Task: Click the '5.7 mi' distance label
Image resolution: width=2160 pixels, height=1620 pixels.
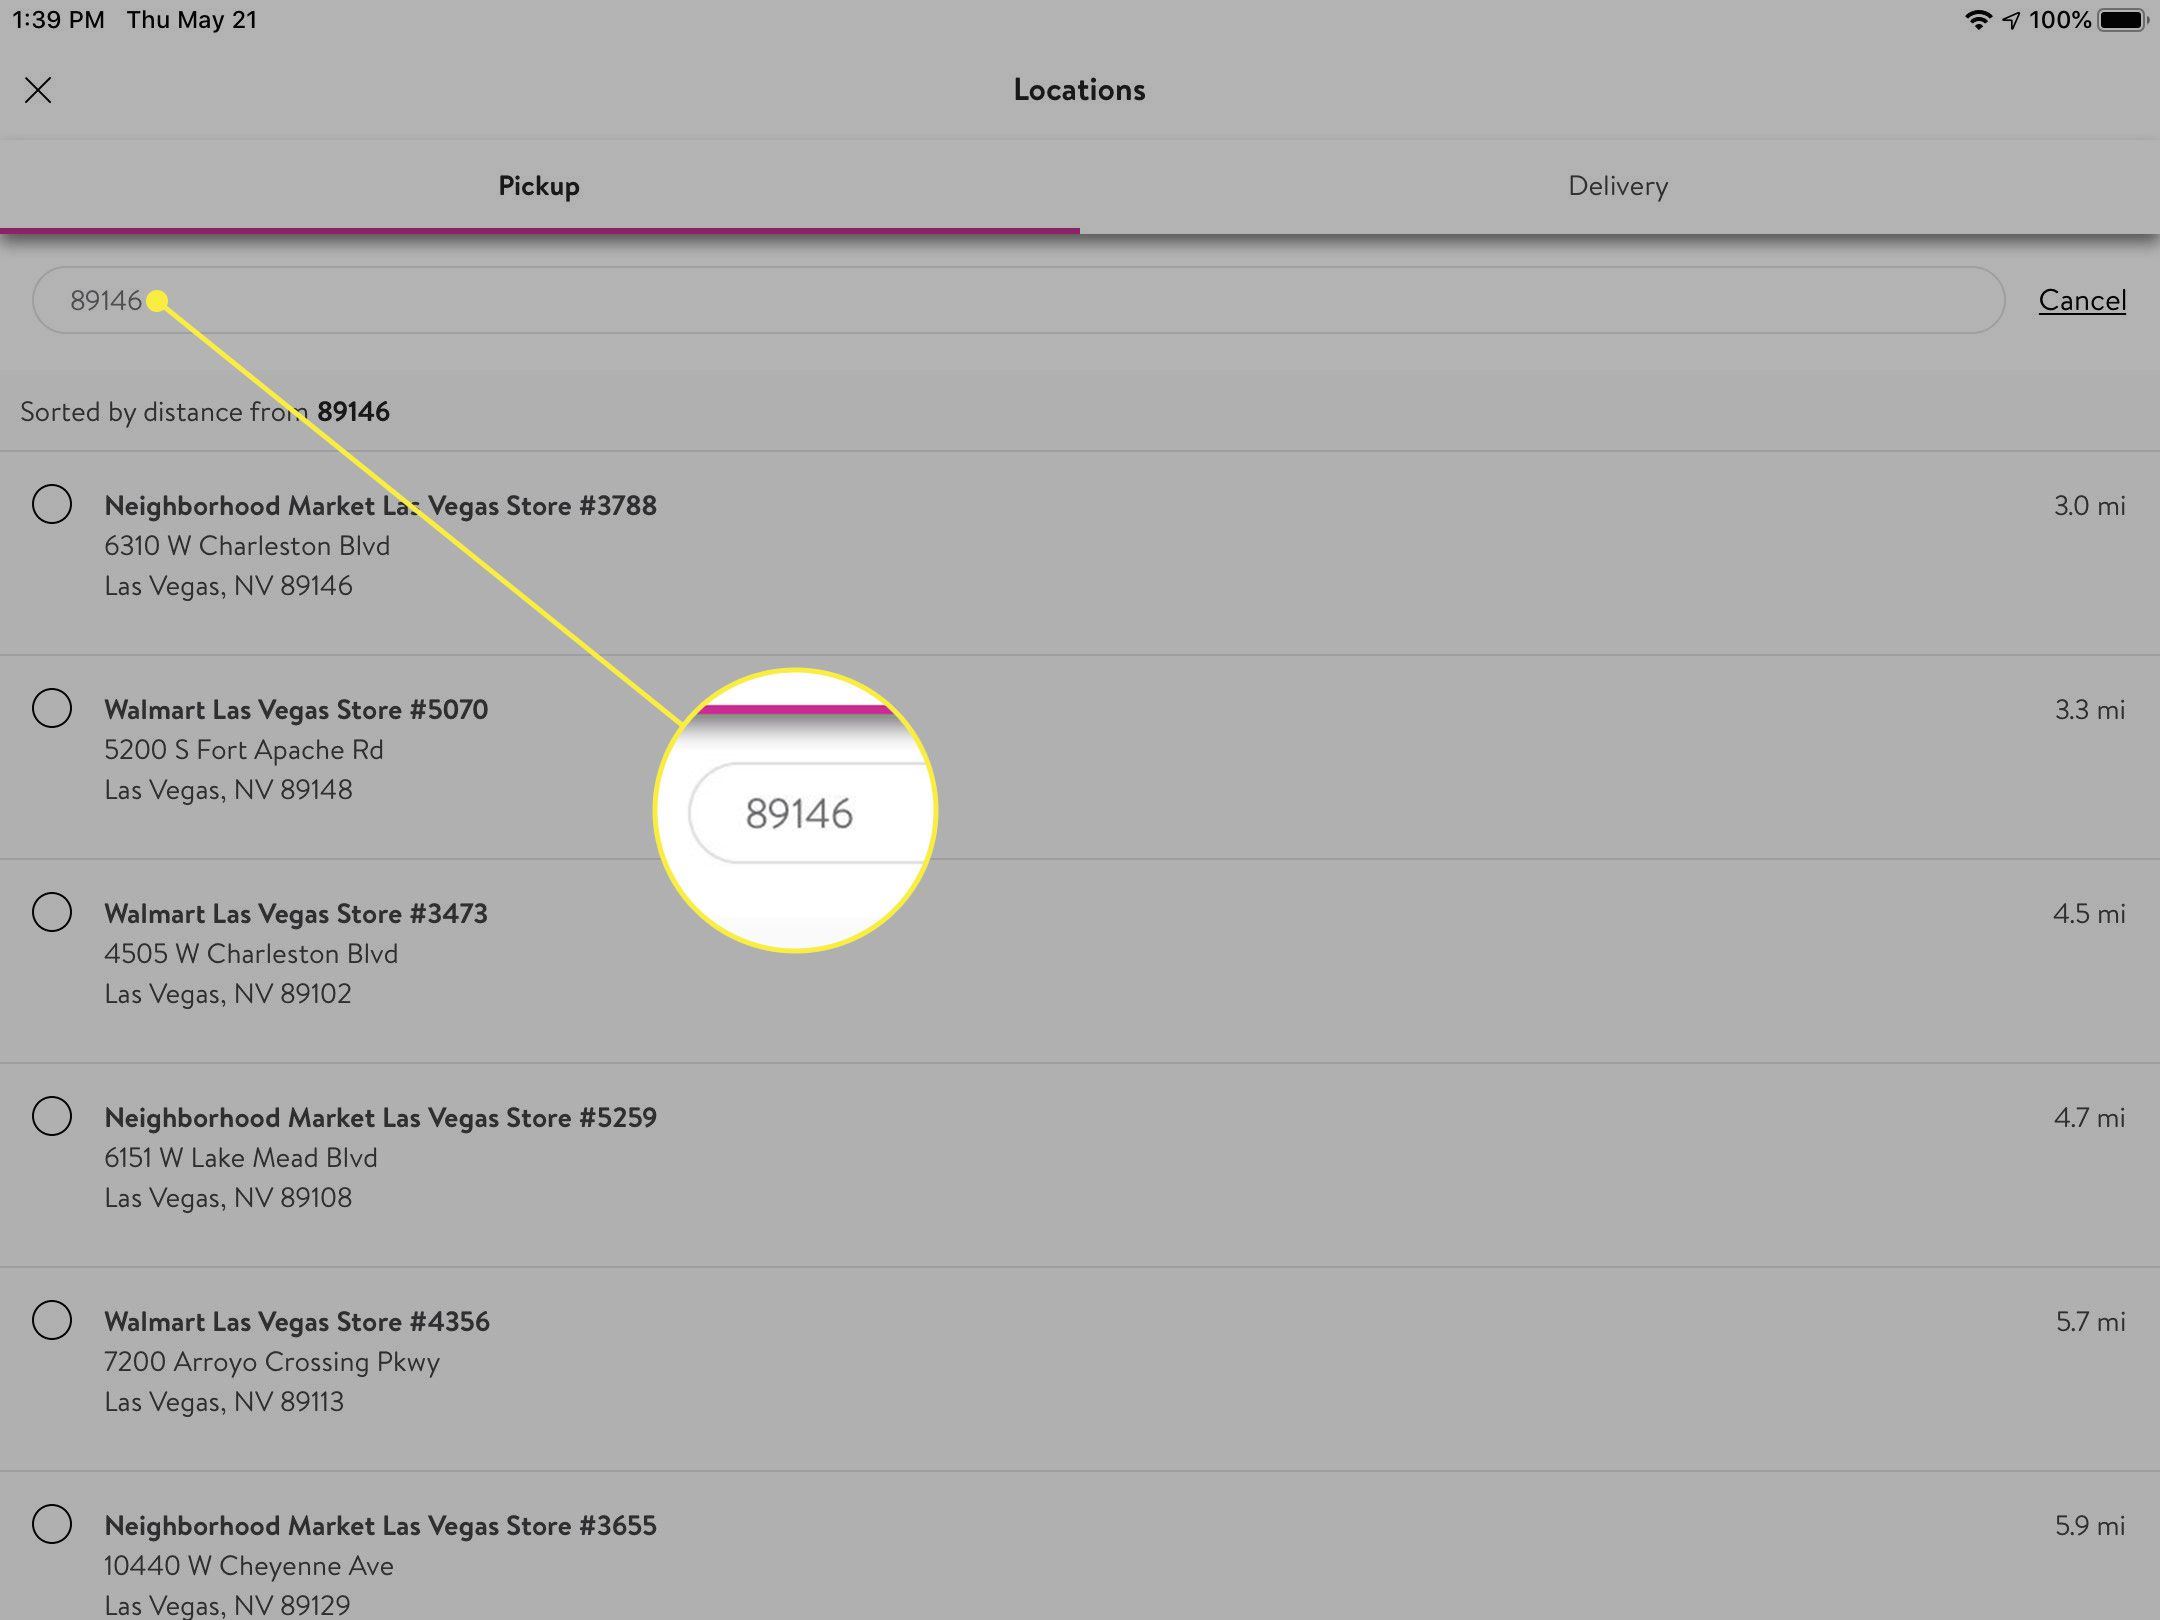Action: (x=2091, y=1322)
